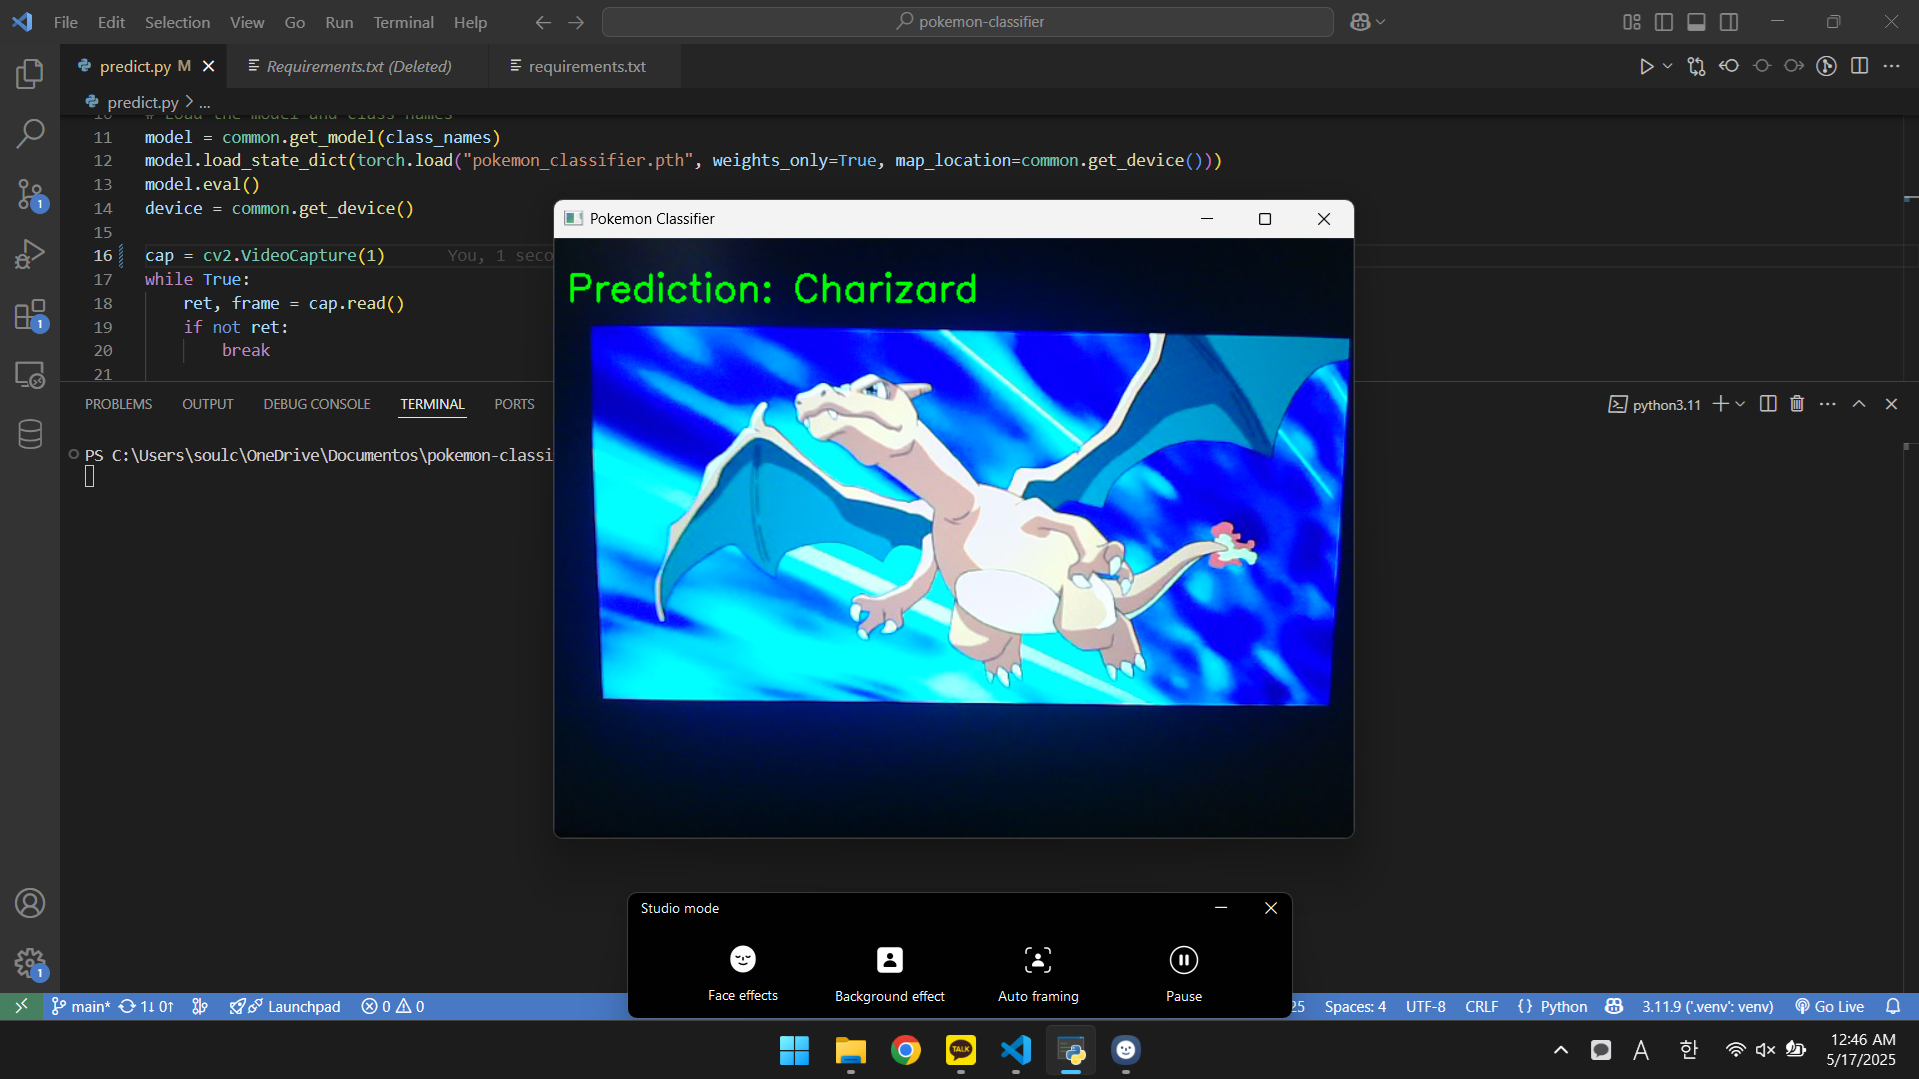Image resolution: width=1919 pixels, height=1079 pixels.
Task: Expand the run button dropdown arrow
Action: [x=1667, y=66]
